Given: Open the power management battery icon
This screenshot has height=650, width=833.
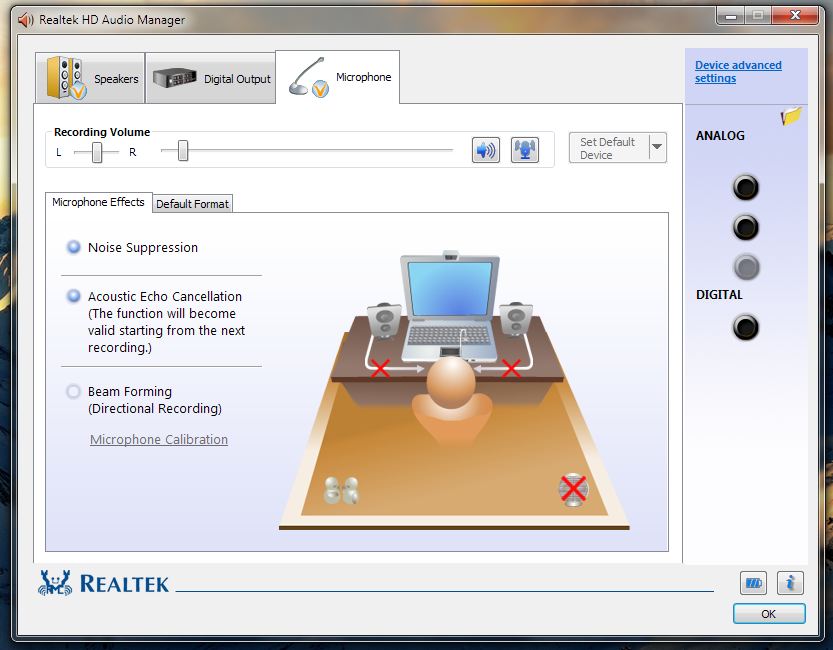Looking at the screenshot, I should click(753, 583).
